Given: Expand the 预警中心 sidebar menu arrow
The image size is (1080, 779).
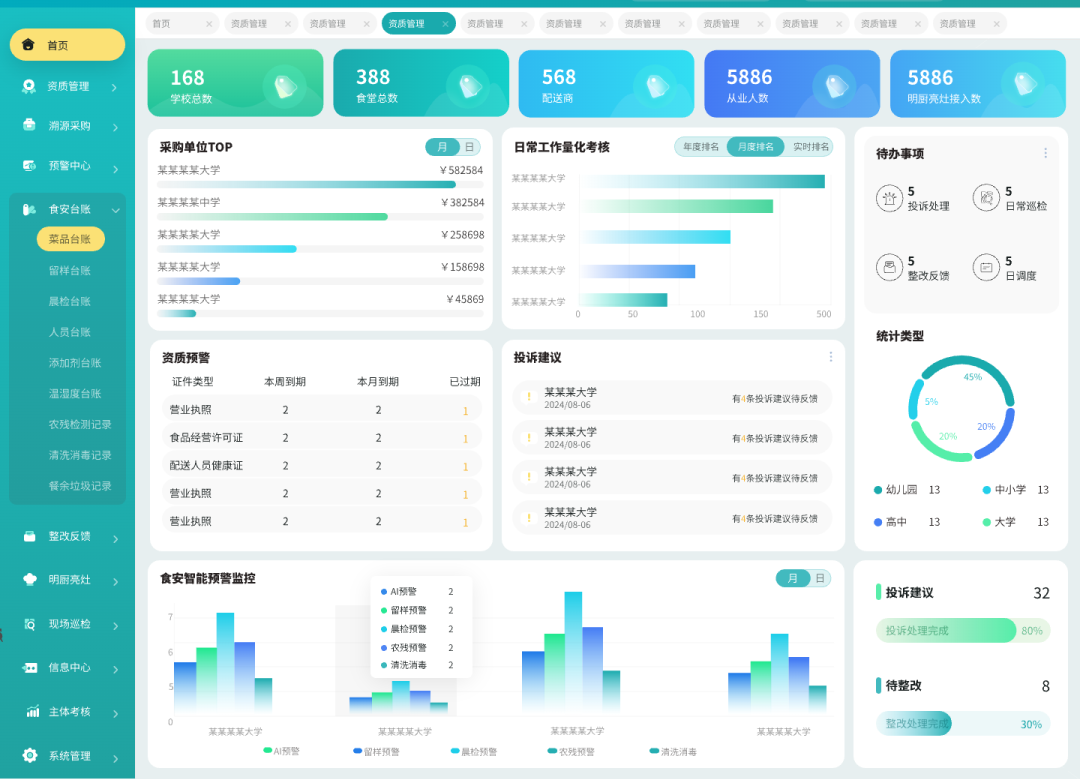Looking at the screenshot, I should (114, 169).
